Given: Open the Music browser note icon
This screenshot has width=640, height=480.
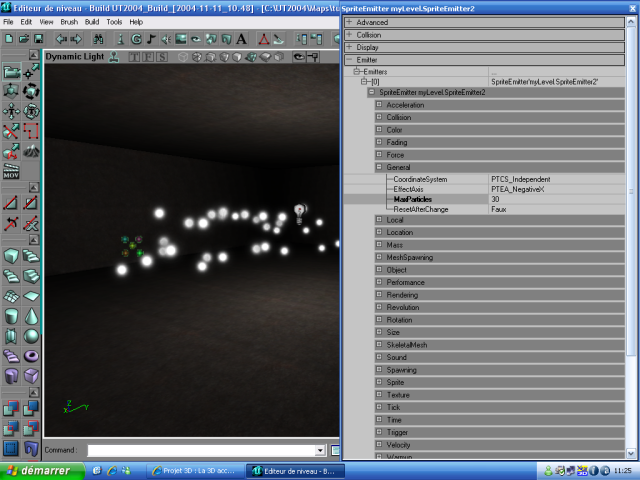Looking at the screenshot, I should pyautogui.click(x=151, y=39).
